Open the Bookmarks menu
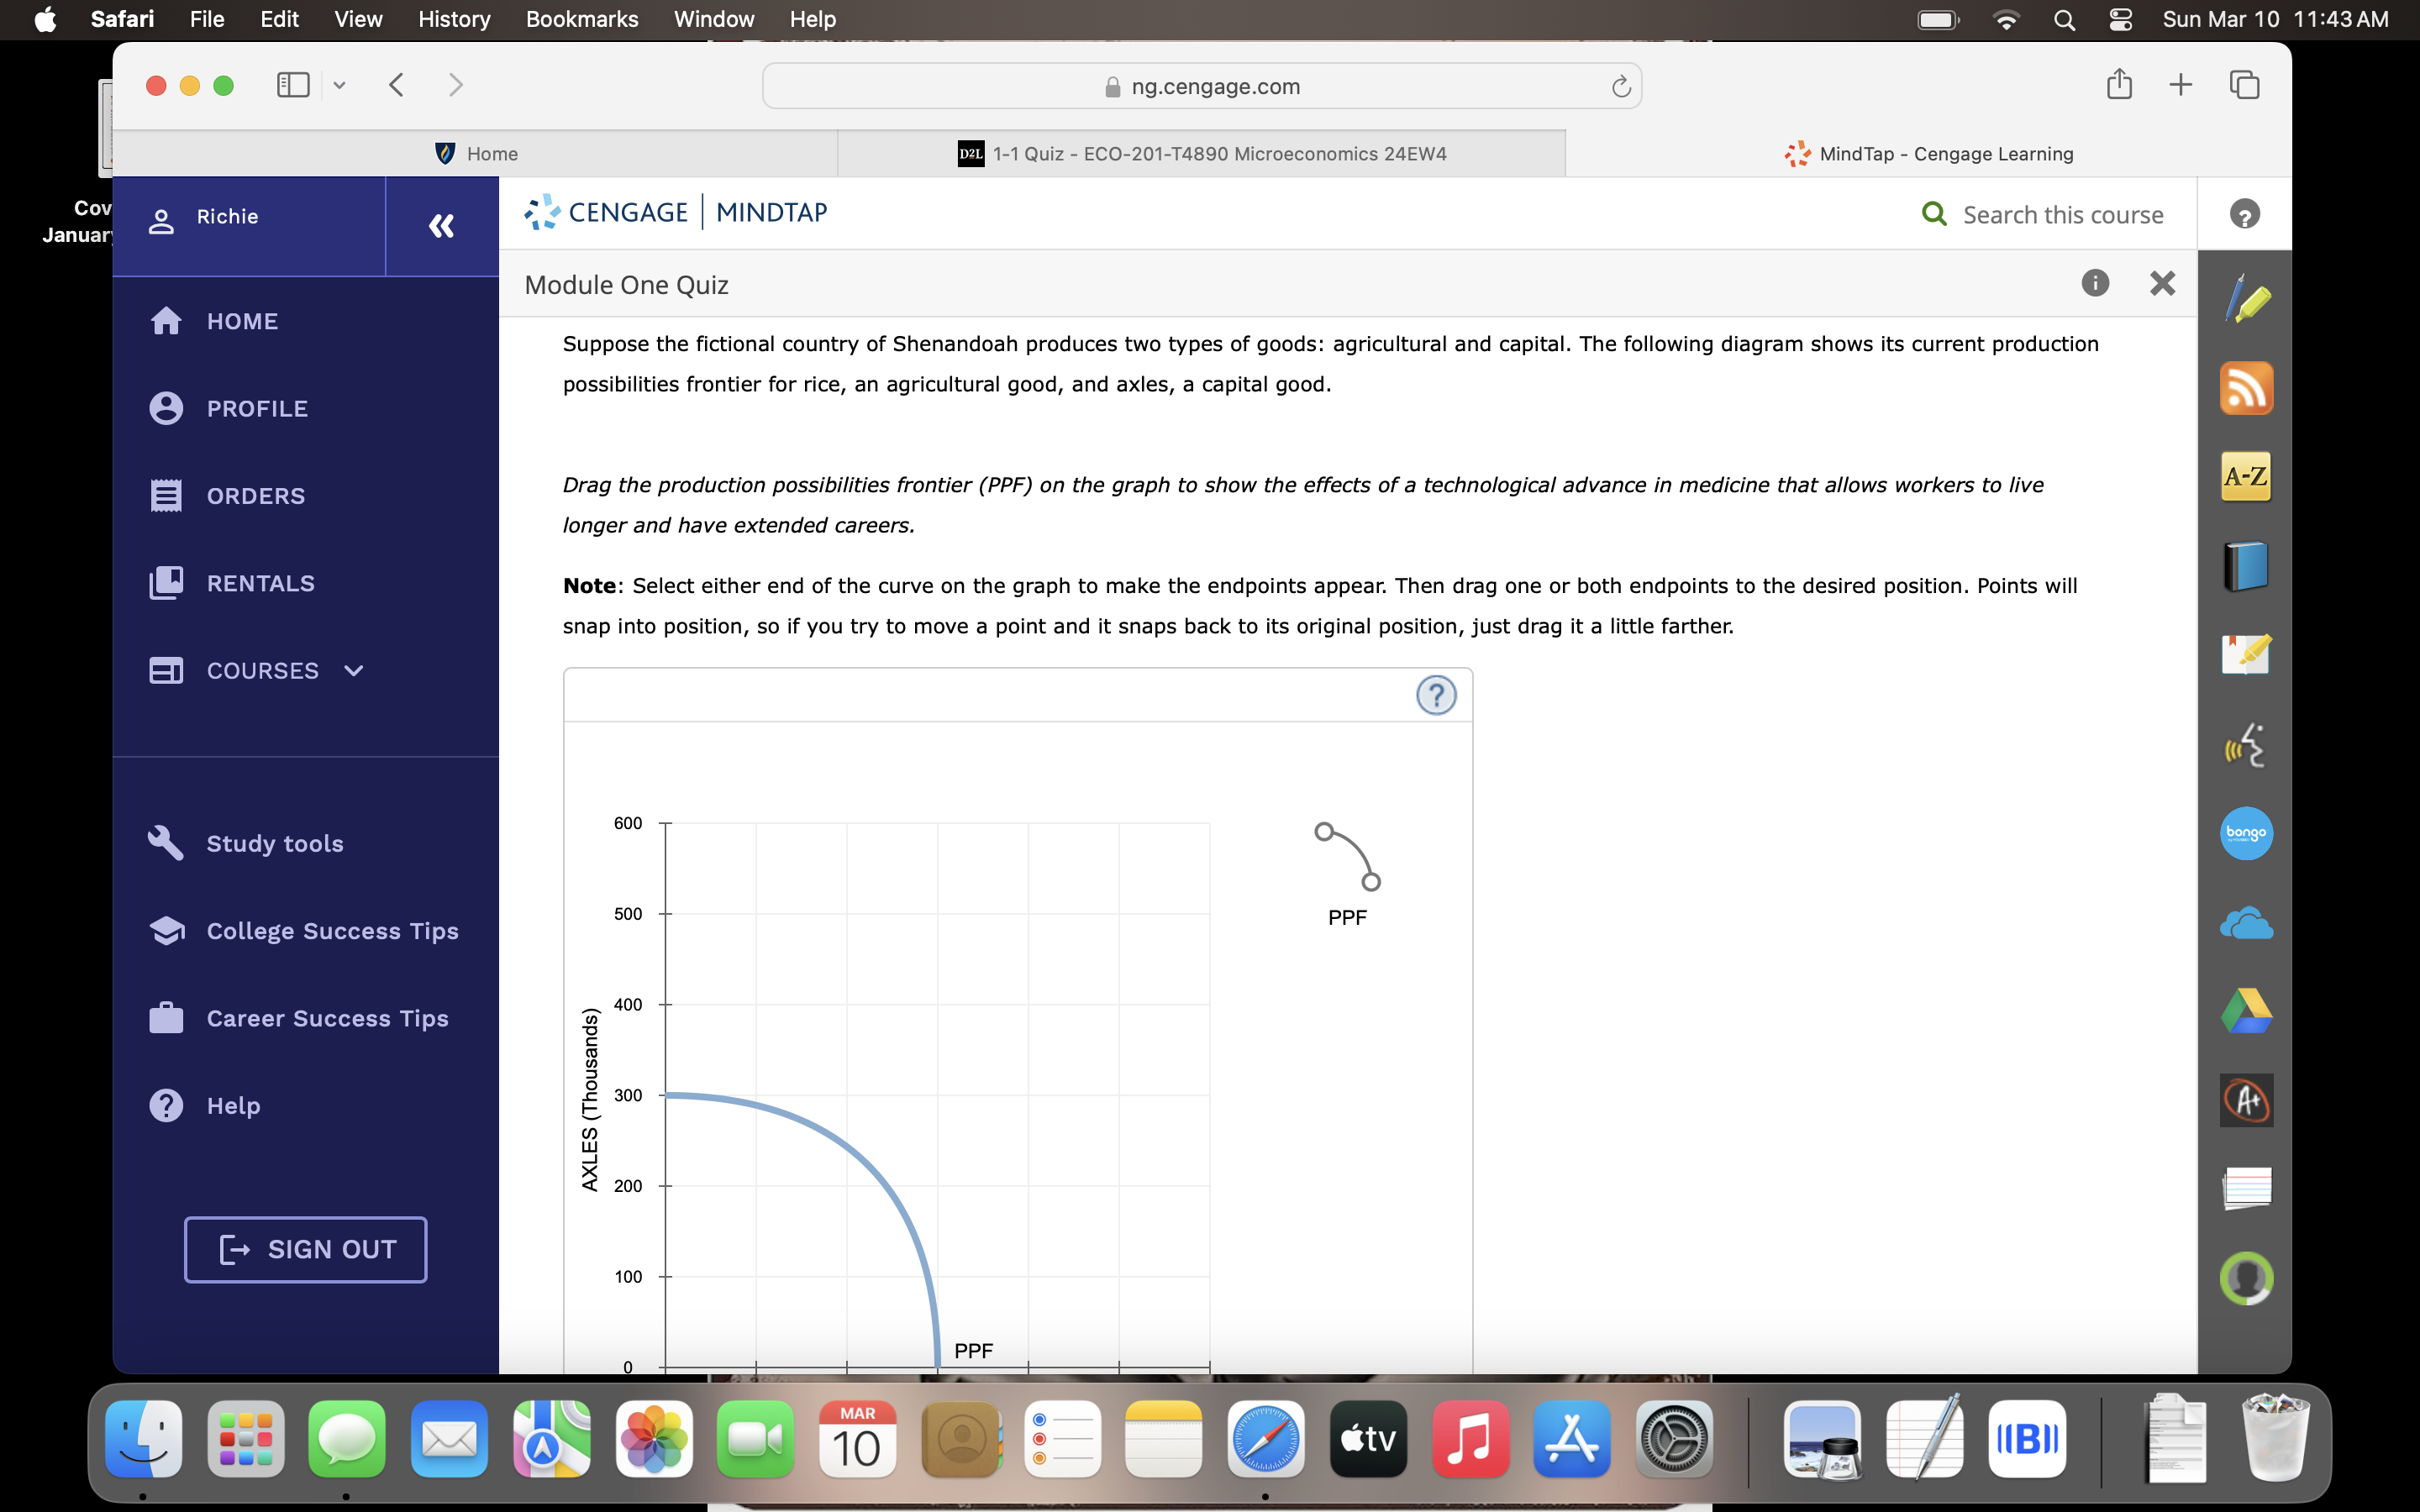 pyautogui.click(x=582, y=19)
